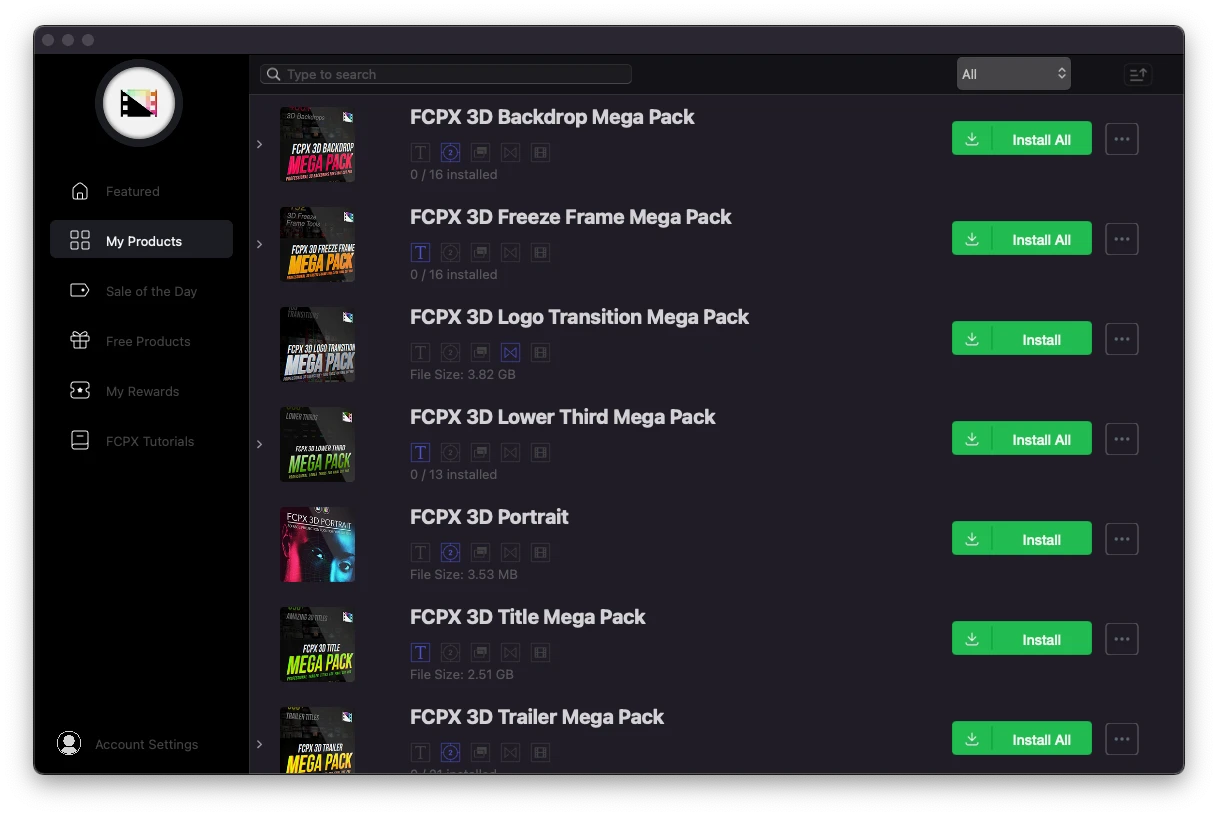Expand the FCPX 3D Backdrop Mega Pack row
The width and height of the screenshot is (1218, 816).
(x=259, y=144)
